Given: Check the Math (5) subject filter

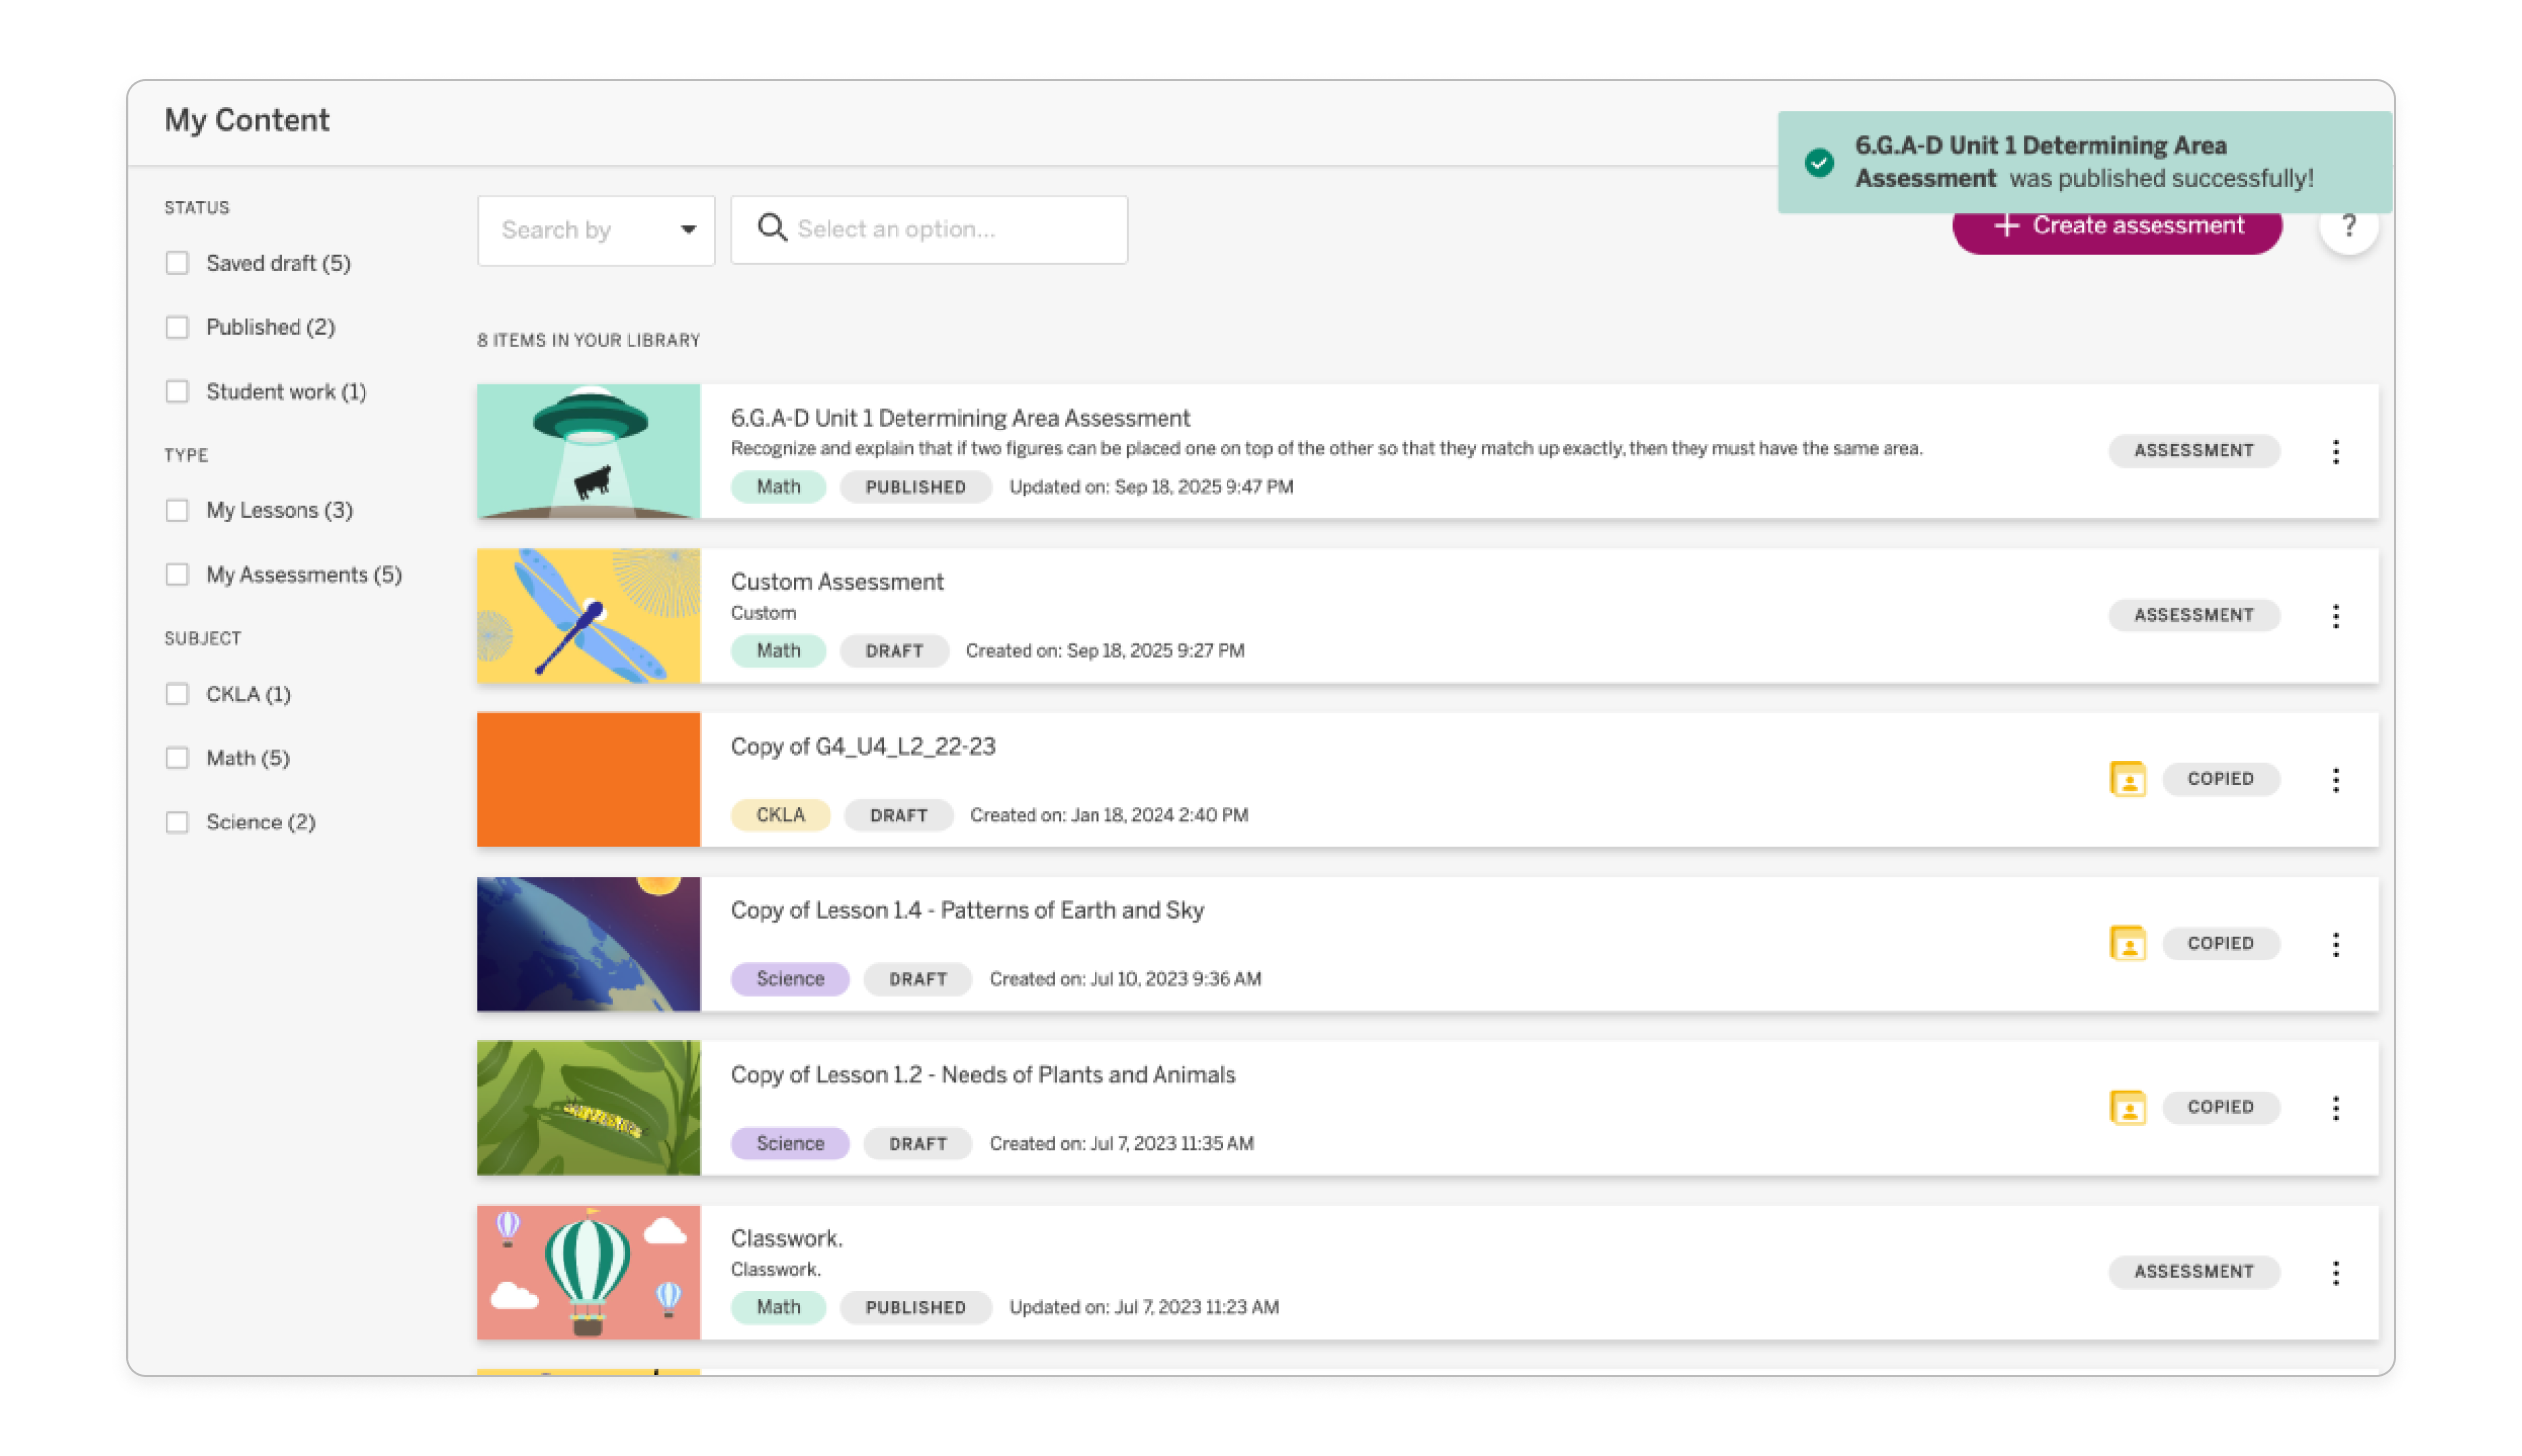Looking at the screenshot, I should click(x=177, y=757).
